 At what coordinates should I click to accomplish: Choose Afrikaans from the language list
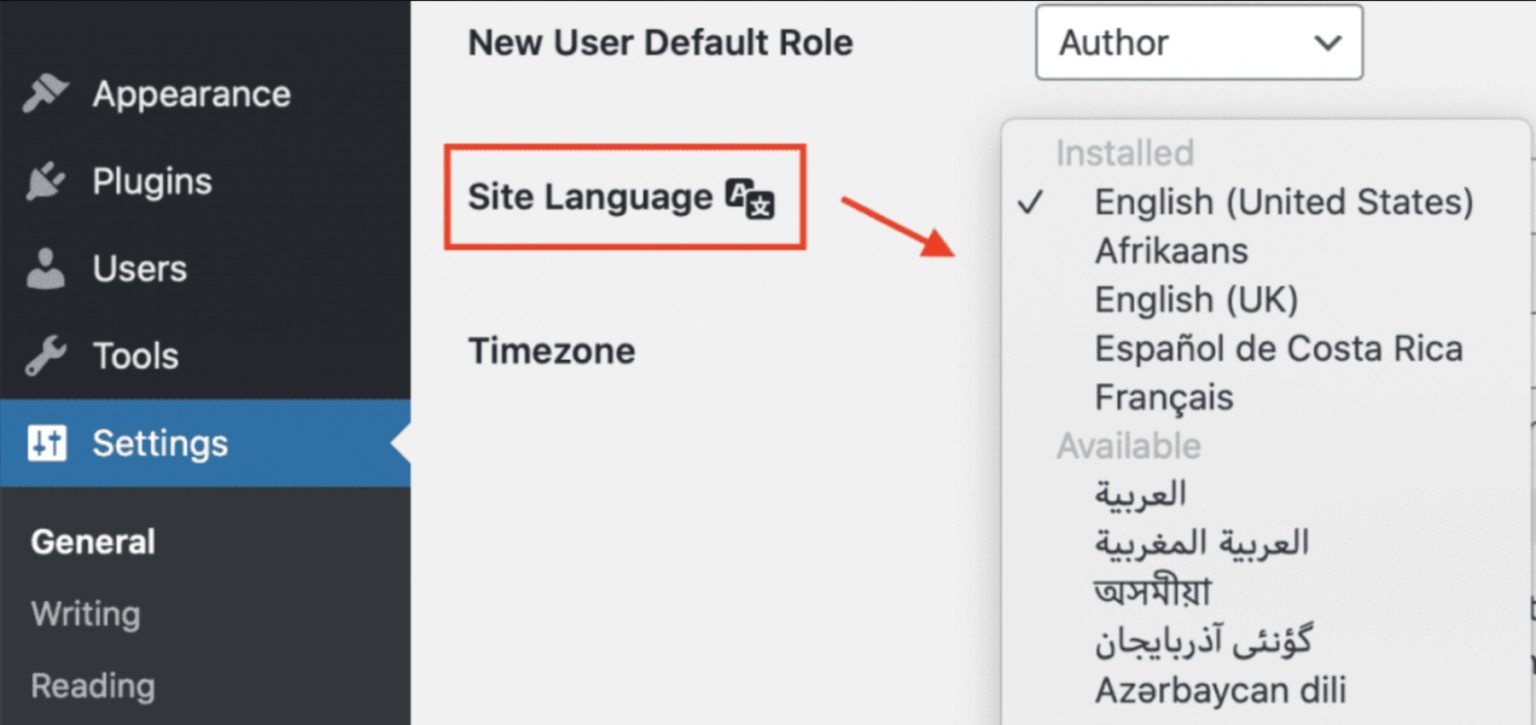click(1170, 251)
